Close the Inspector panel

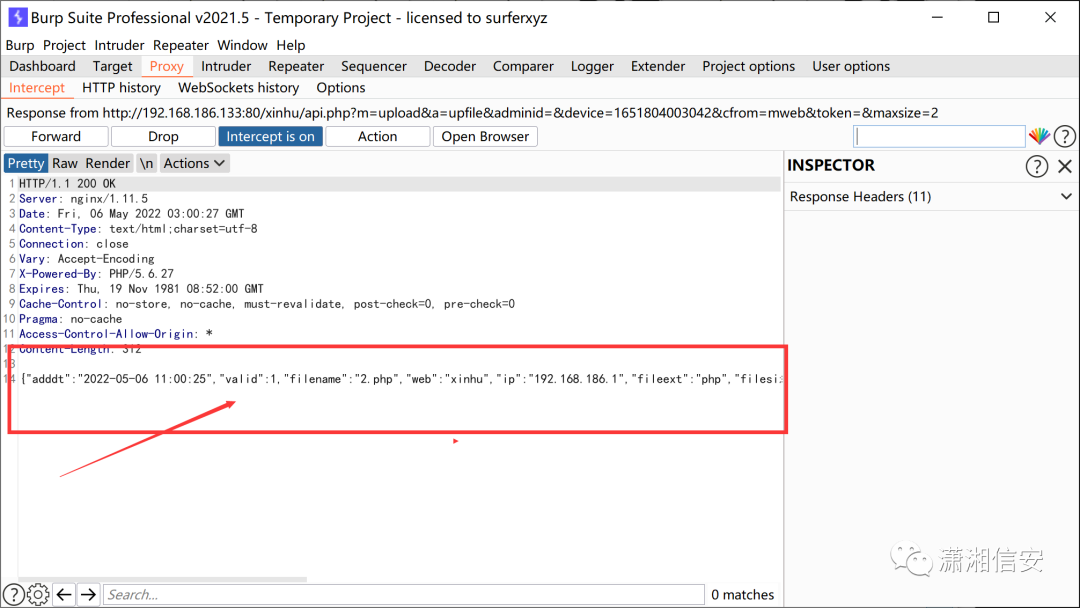pos(1065,166)
